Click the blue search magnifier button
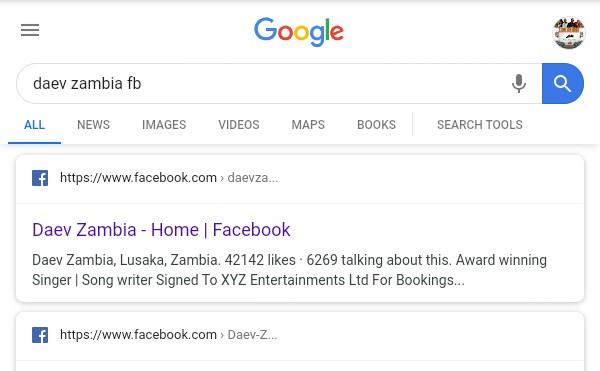The image size is (600, 371). pos(563,83)
